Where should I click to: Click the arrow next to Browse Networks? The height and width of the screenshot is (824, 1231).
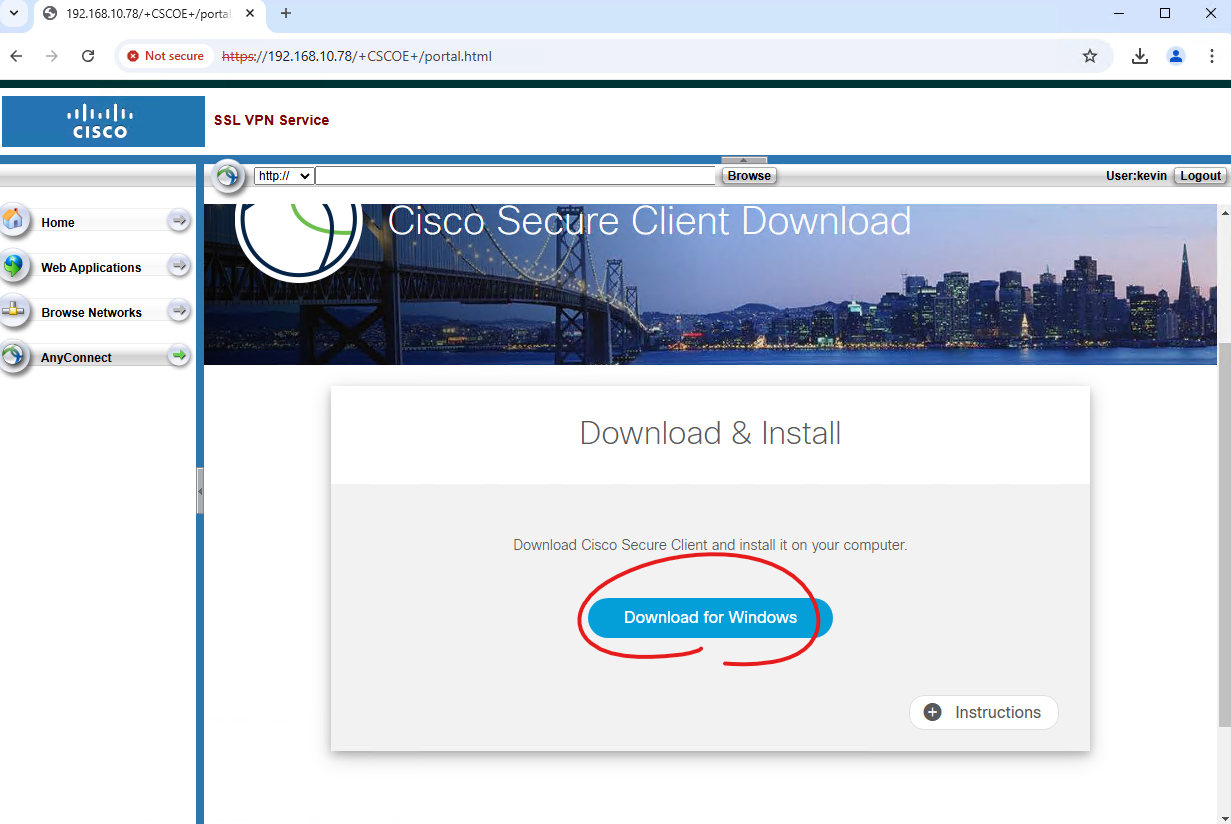pyautogui.click(x=179, y=310)
